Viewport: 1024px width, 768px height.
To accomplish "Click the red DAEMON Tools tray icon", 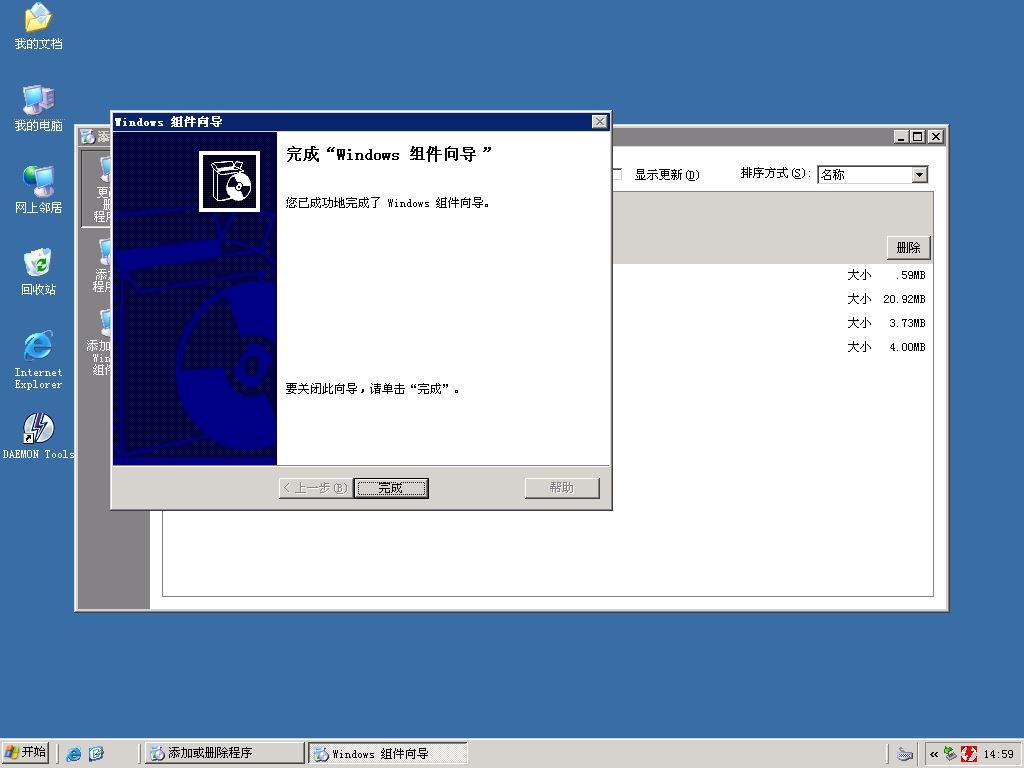I will 969,754.
